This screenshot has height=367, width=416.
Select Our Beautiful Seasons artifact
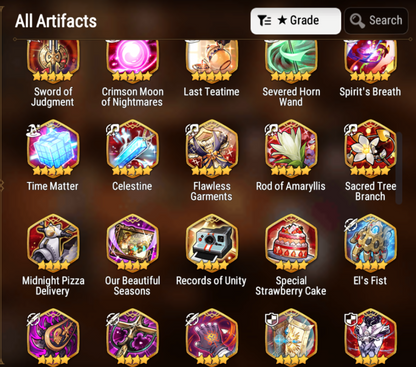tap(132, 243)
